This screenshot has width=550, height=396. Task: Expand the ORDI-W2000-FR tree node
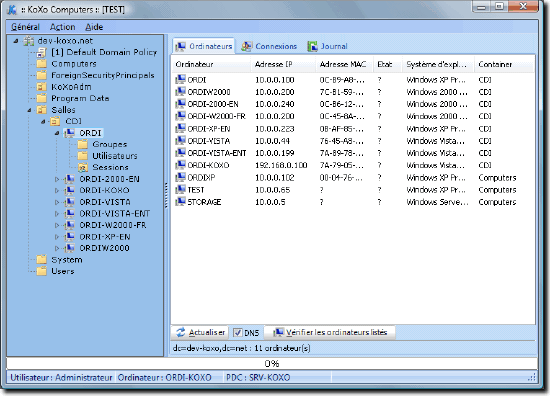[x=57, y=225]
